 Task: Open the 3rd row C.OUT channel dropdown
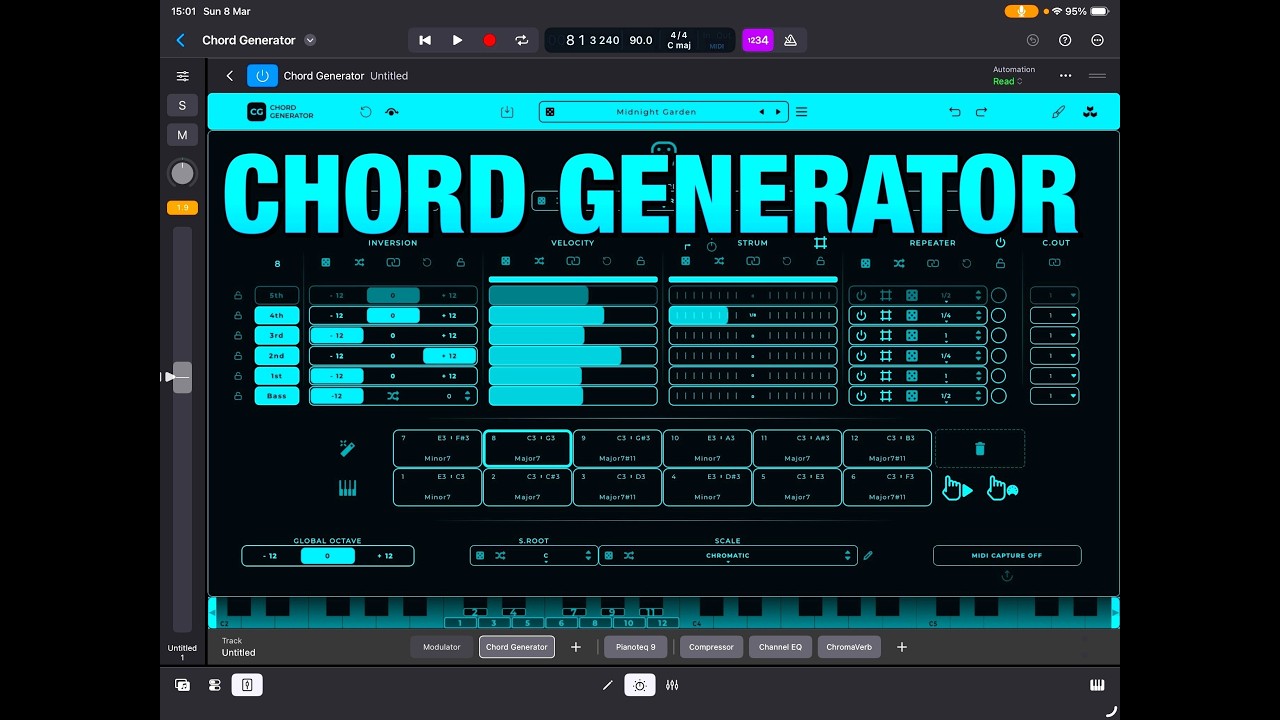tap(1055, 336)
